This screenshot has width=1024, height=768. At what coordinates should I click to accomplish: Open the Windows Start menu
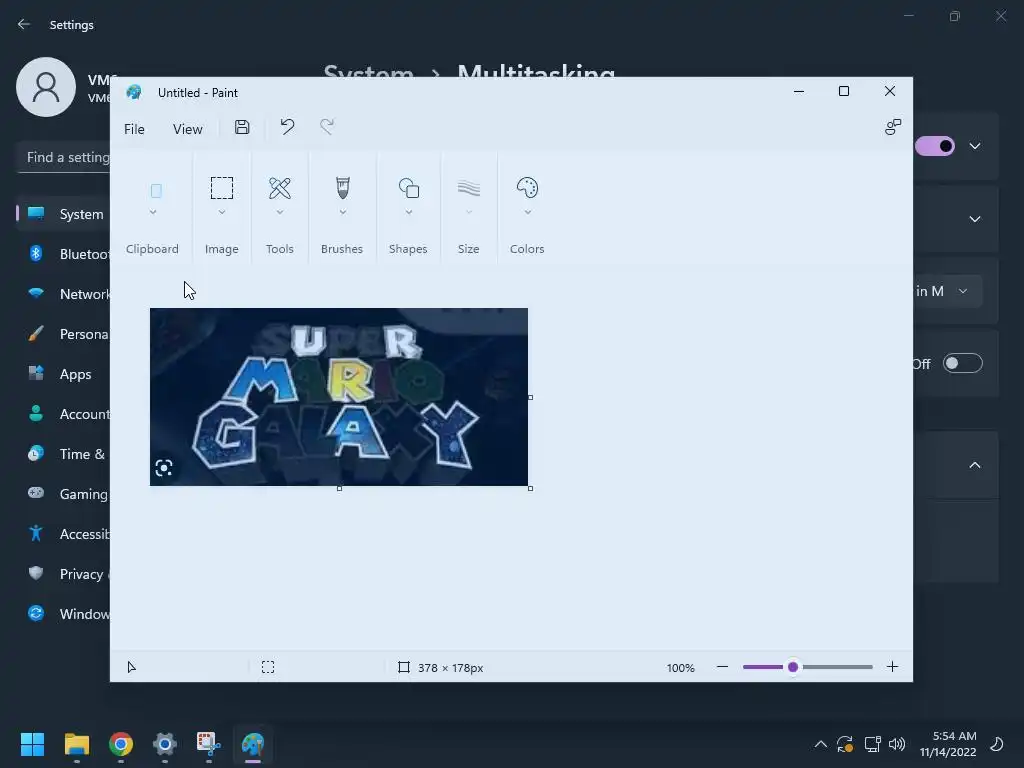tap(32, 743)
